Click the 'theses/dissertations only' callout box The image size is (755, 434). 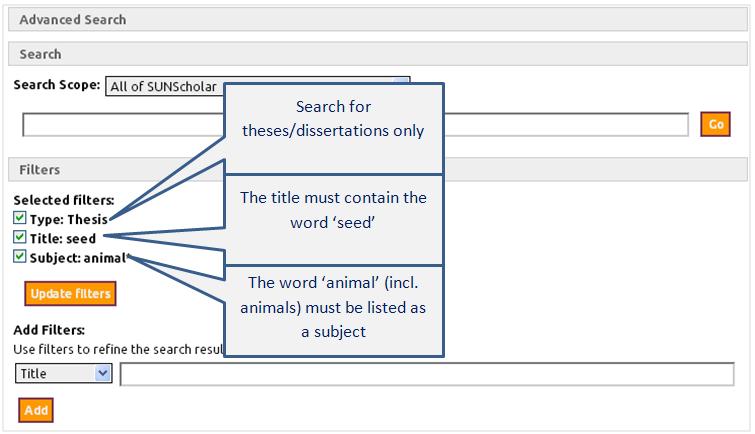pyautogui.click(x=333, y=119)
